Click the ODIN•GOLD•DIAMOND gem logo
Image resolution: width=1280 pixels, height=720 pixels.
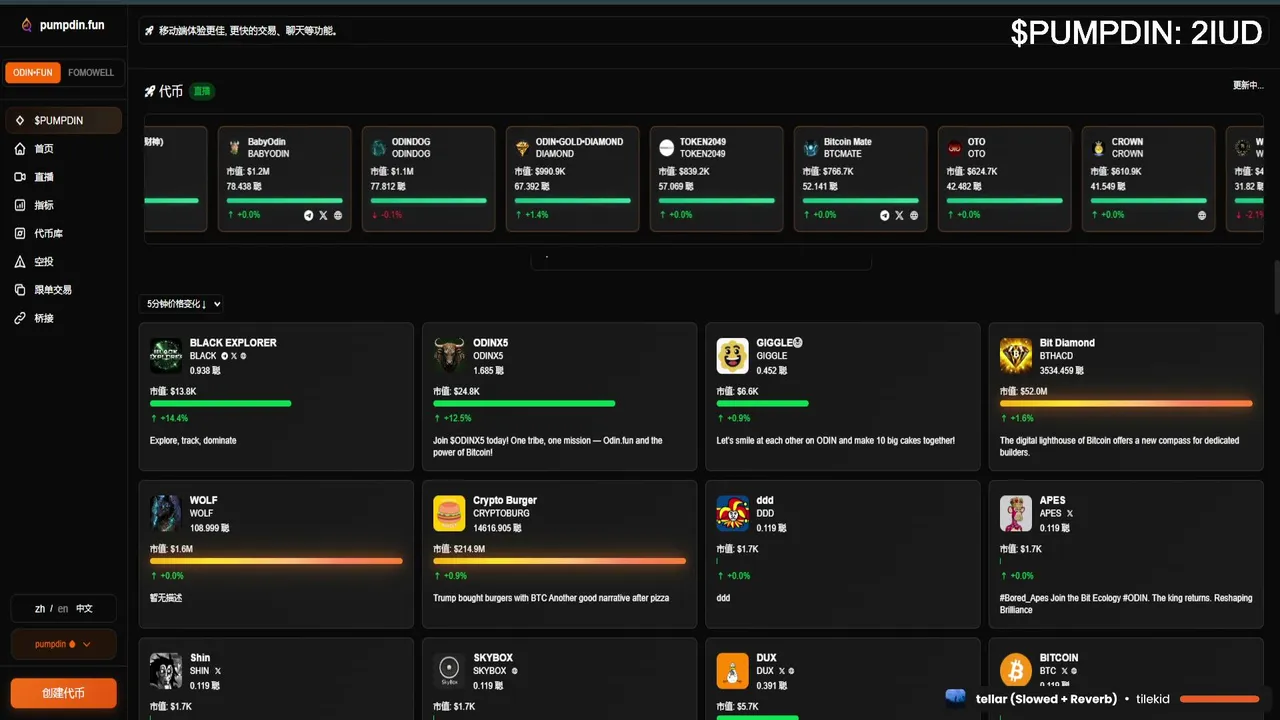pos(523,148)
